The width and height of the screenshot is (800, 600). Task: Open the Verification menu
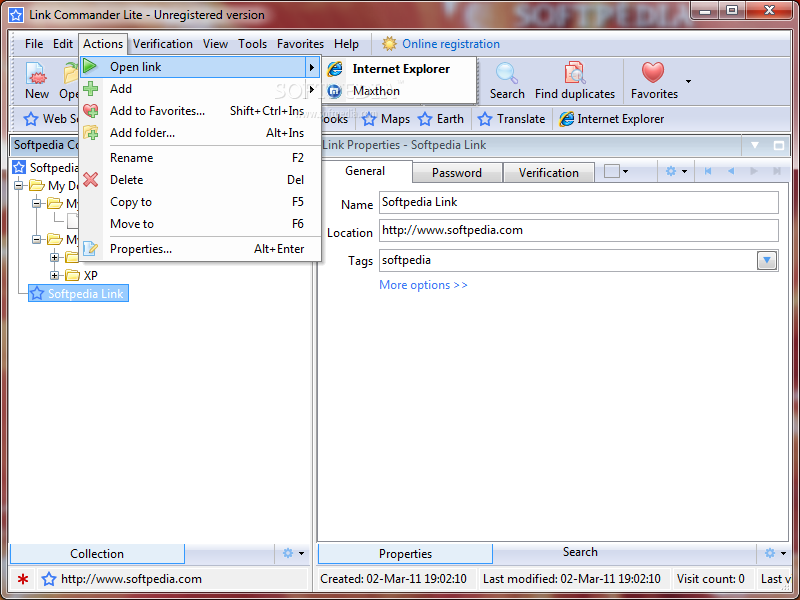click(x=163, y=44)
